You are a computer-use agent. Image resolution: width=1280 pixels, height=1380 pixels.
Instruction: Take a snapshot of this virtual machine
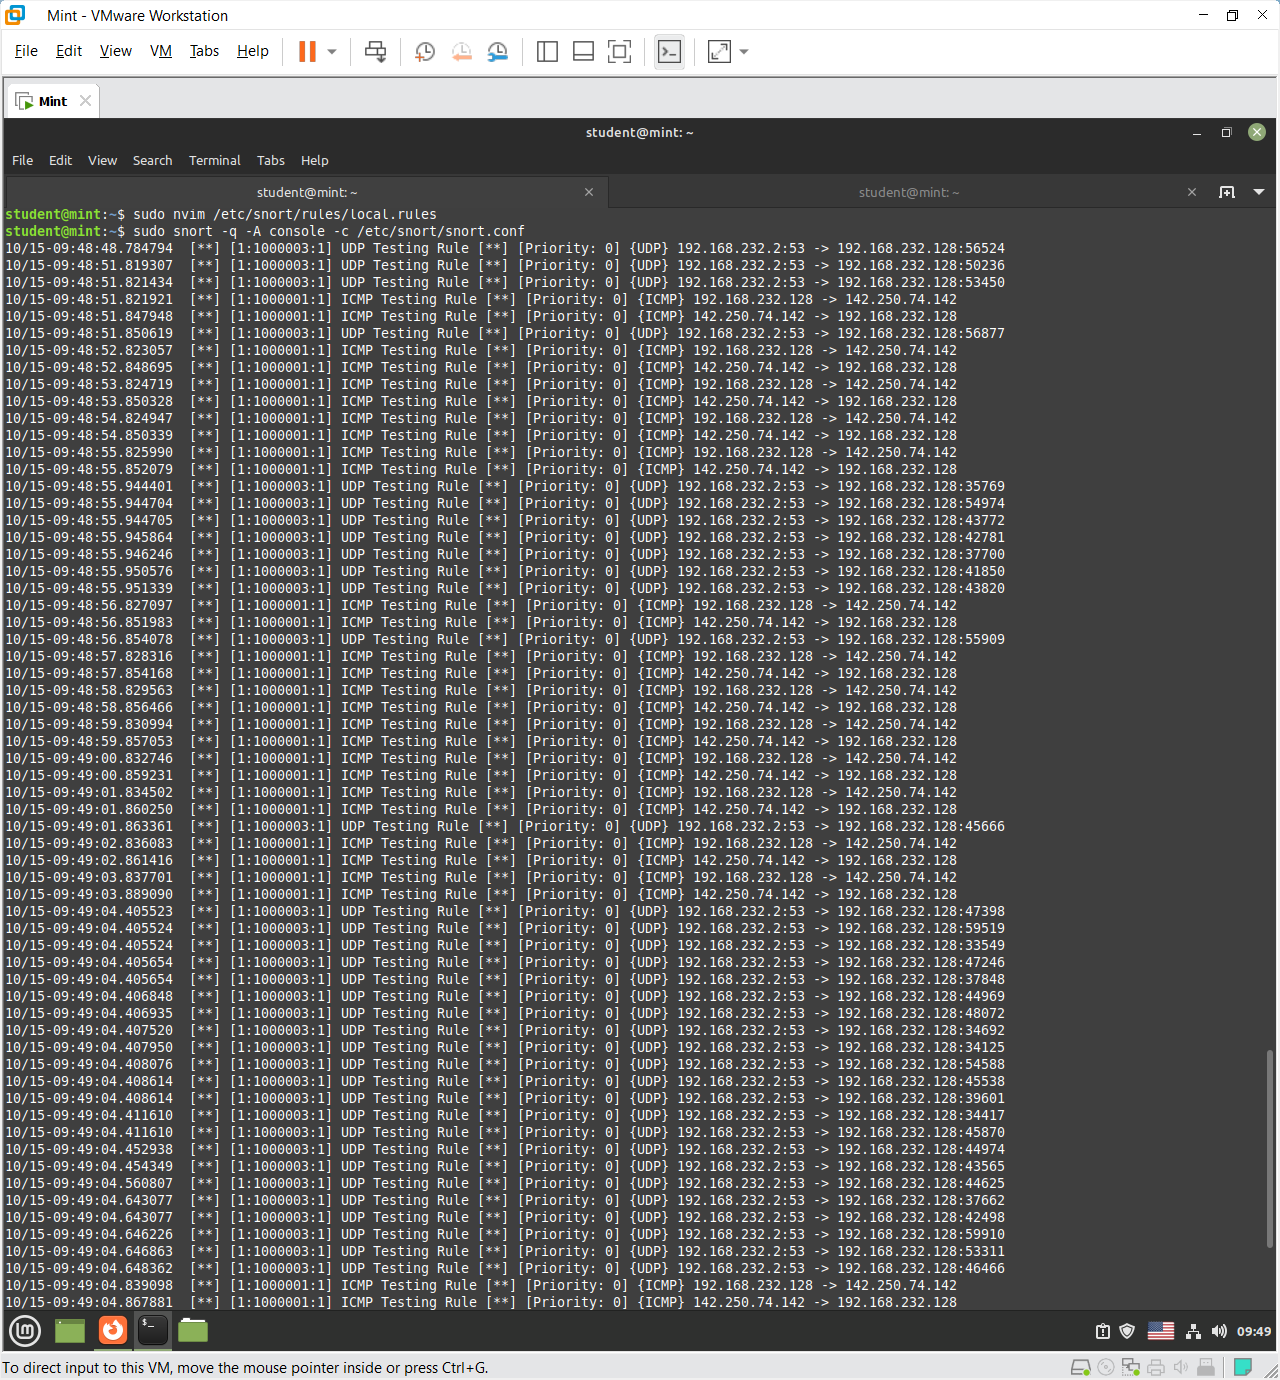tap(425, 52)
